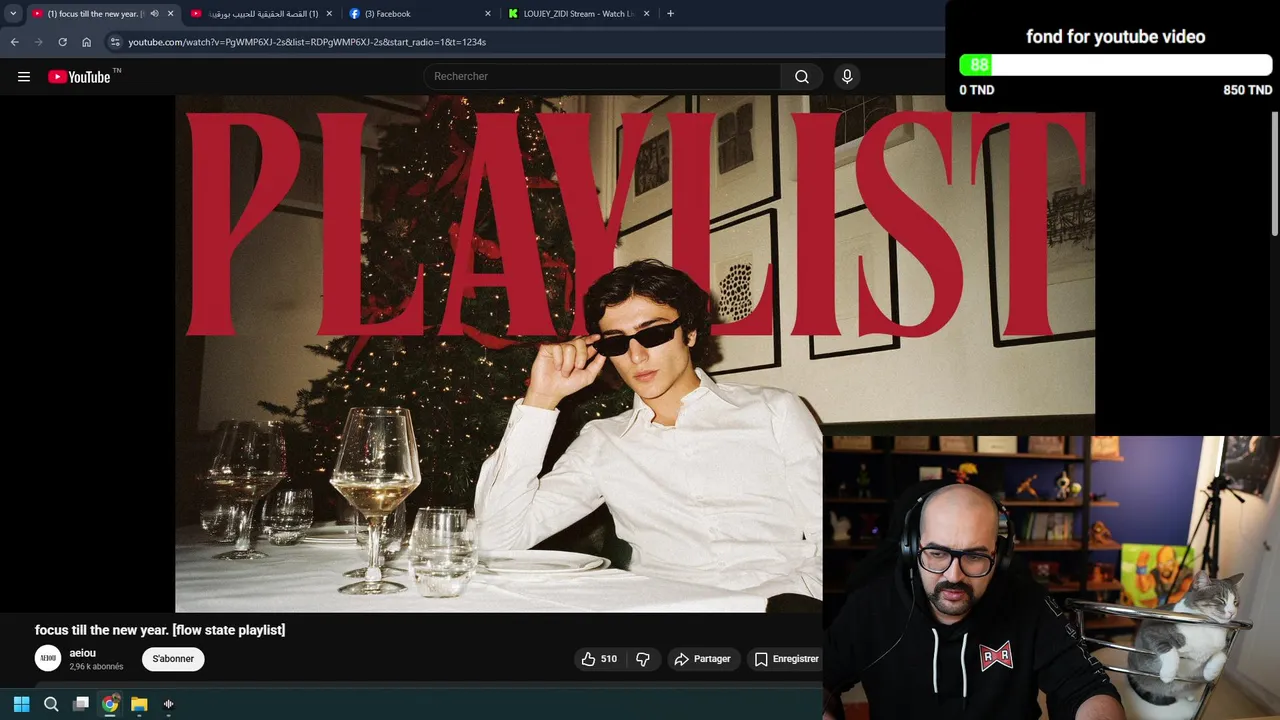Click the 2,96 k abonnés subscriber count
This screenshot has height=720, width=1280.
pos(96,666)
